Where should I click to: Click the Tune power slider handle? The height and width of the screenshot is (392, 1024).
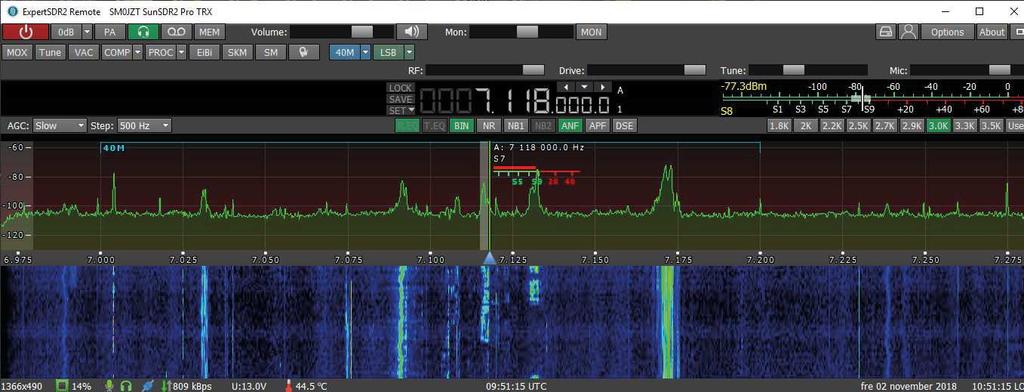pos(793,71)
